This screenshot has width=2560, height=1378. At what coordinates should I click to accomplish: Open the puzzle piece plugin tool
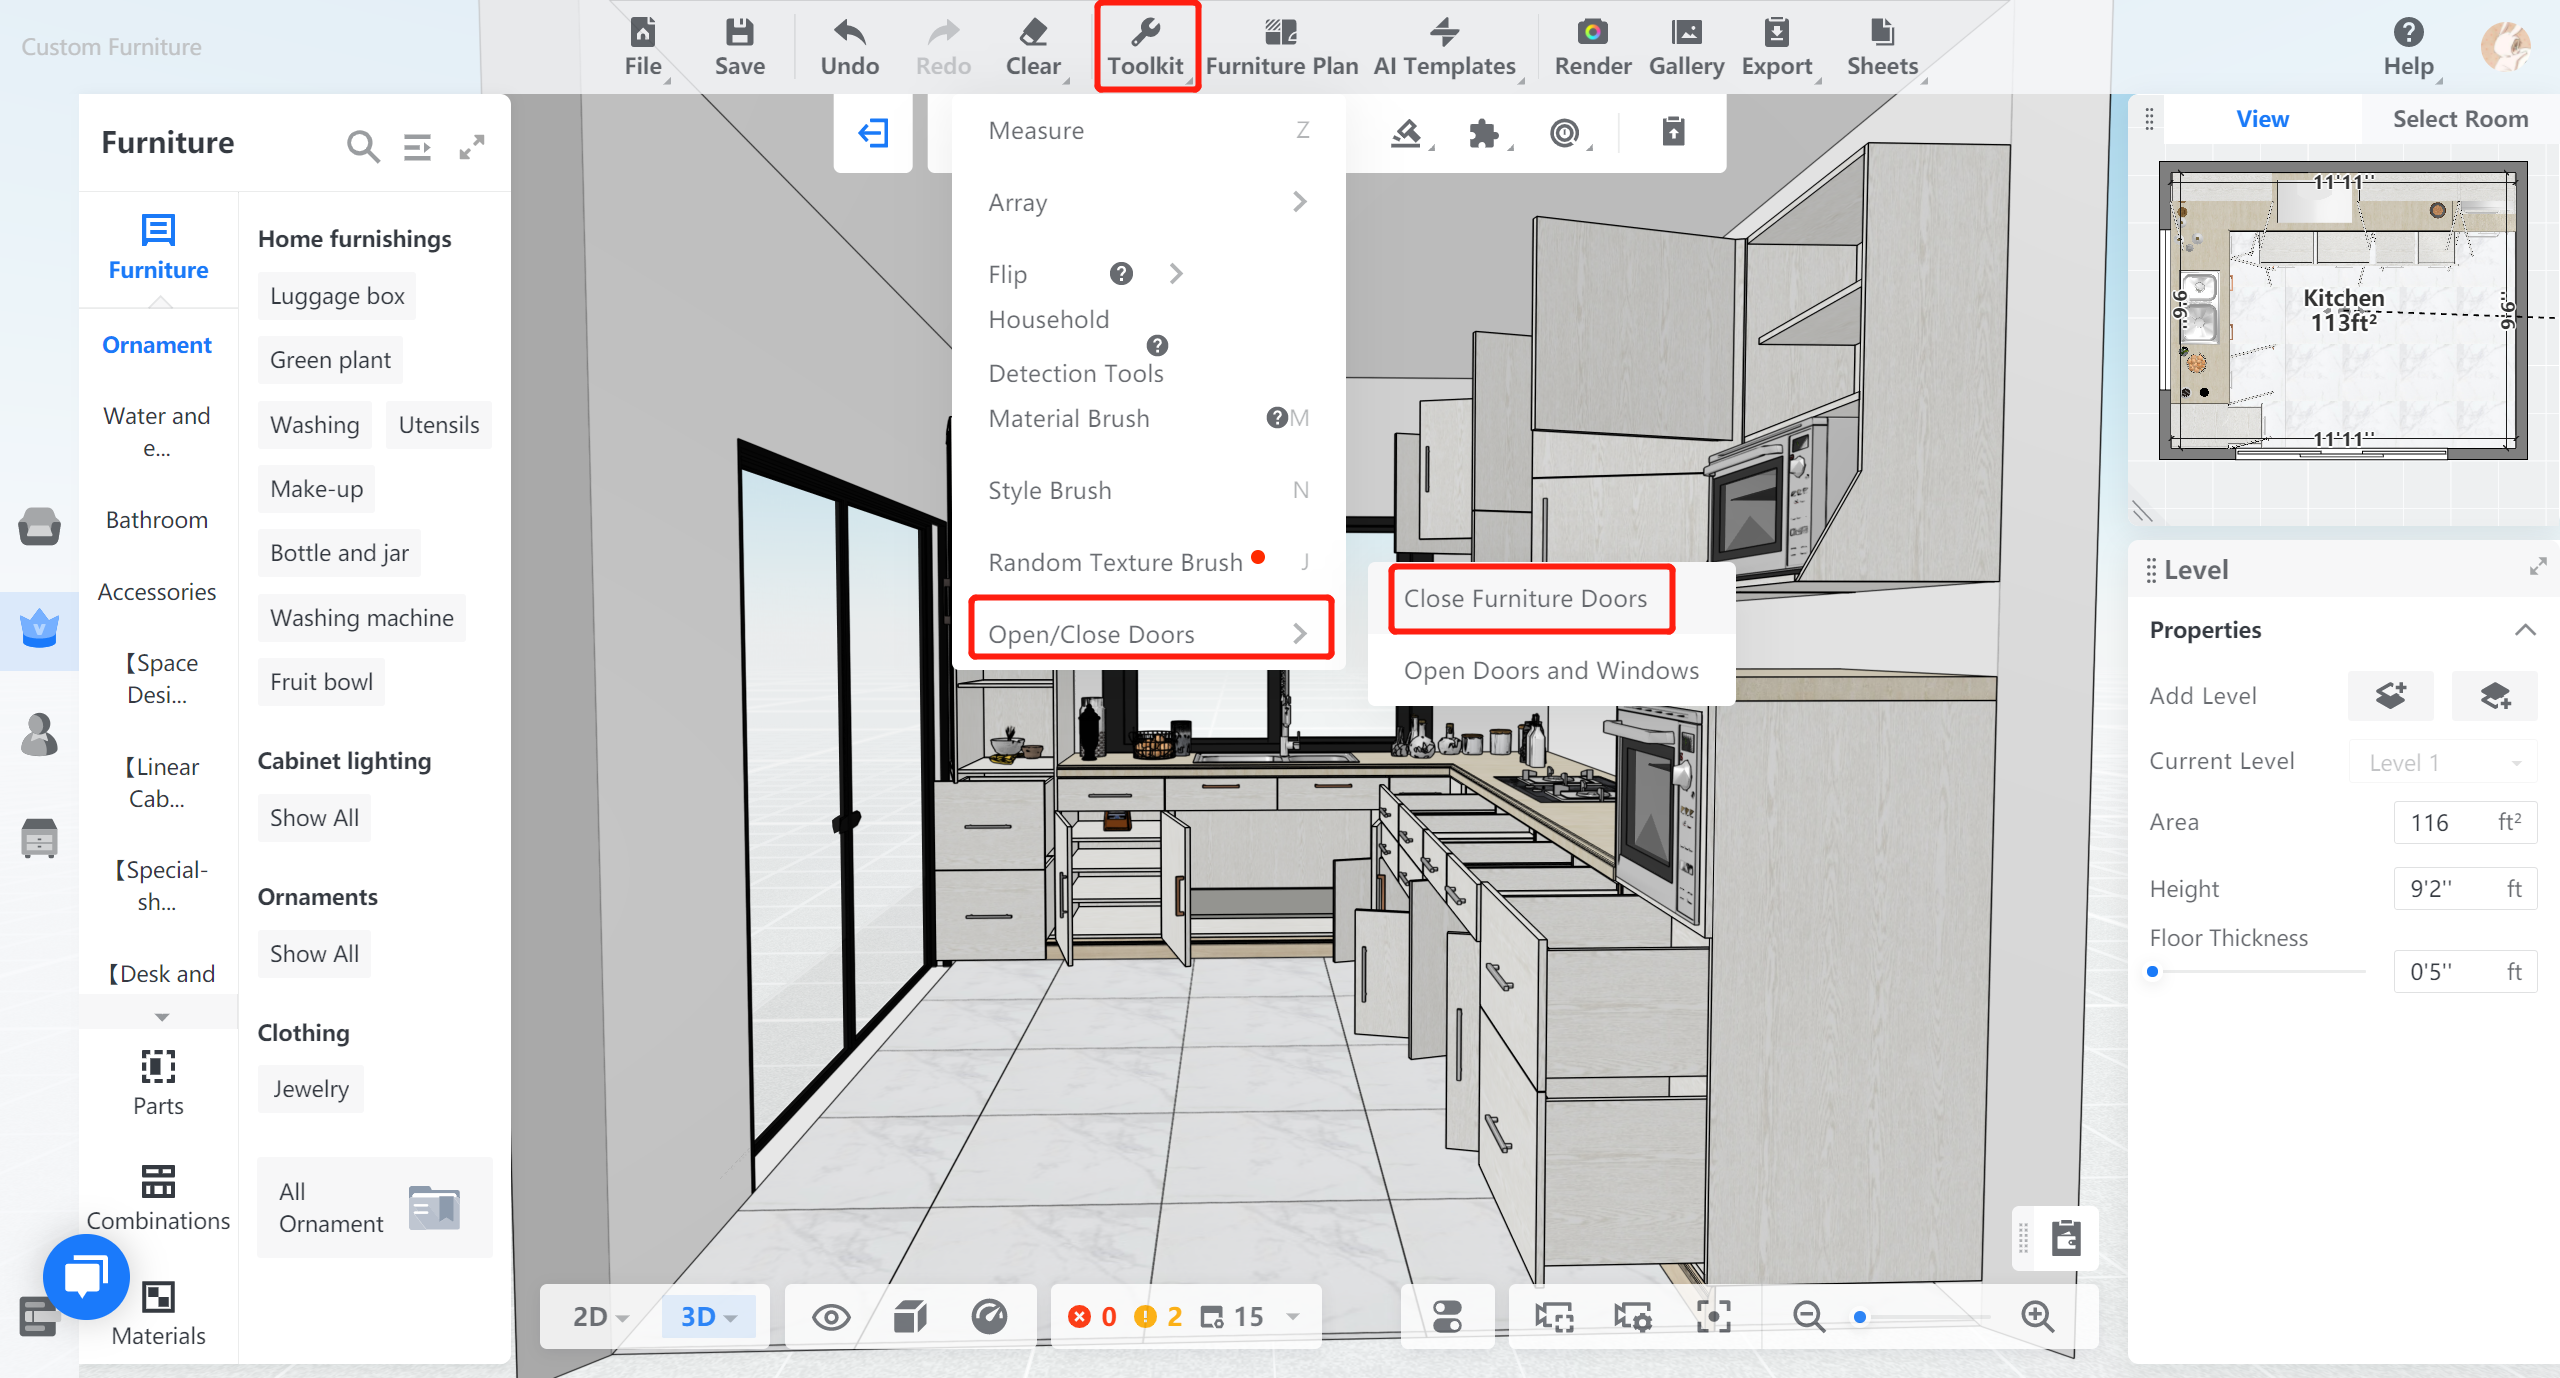1484,132
